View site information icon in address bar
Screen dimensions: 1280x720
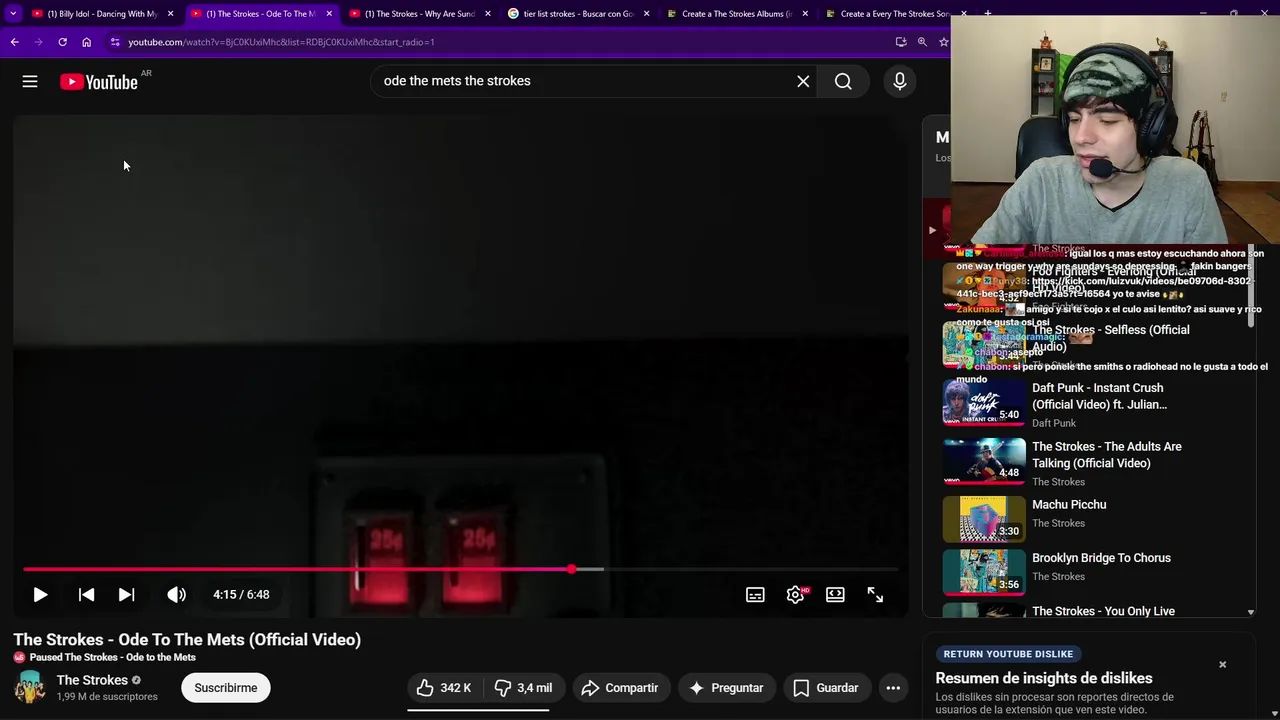[115, 42]
